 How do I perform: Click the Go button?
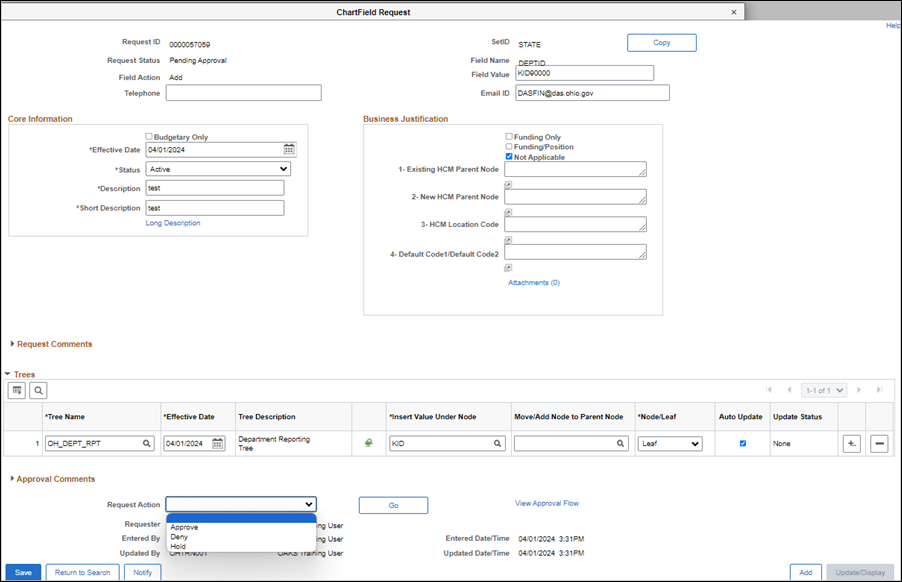[393, 506]
